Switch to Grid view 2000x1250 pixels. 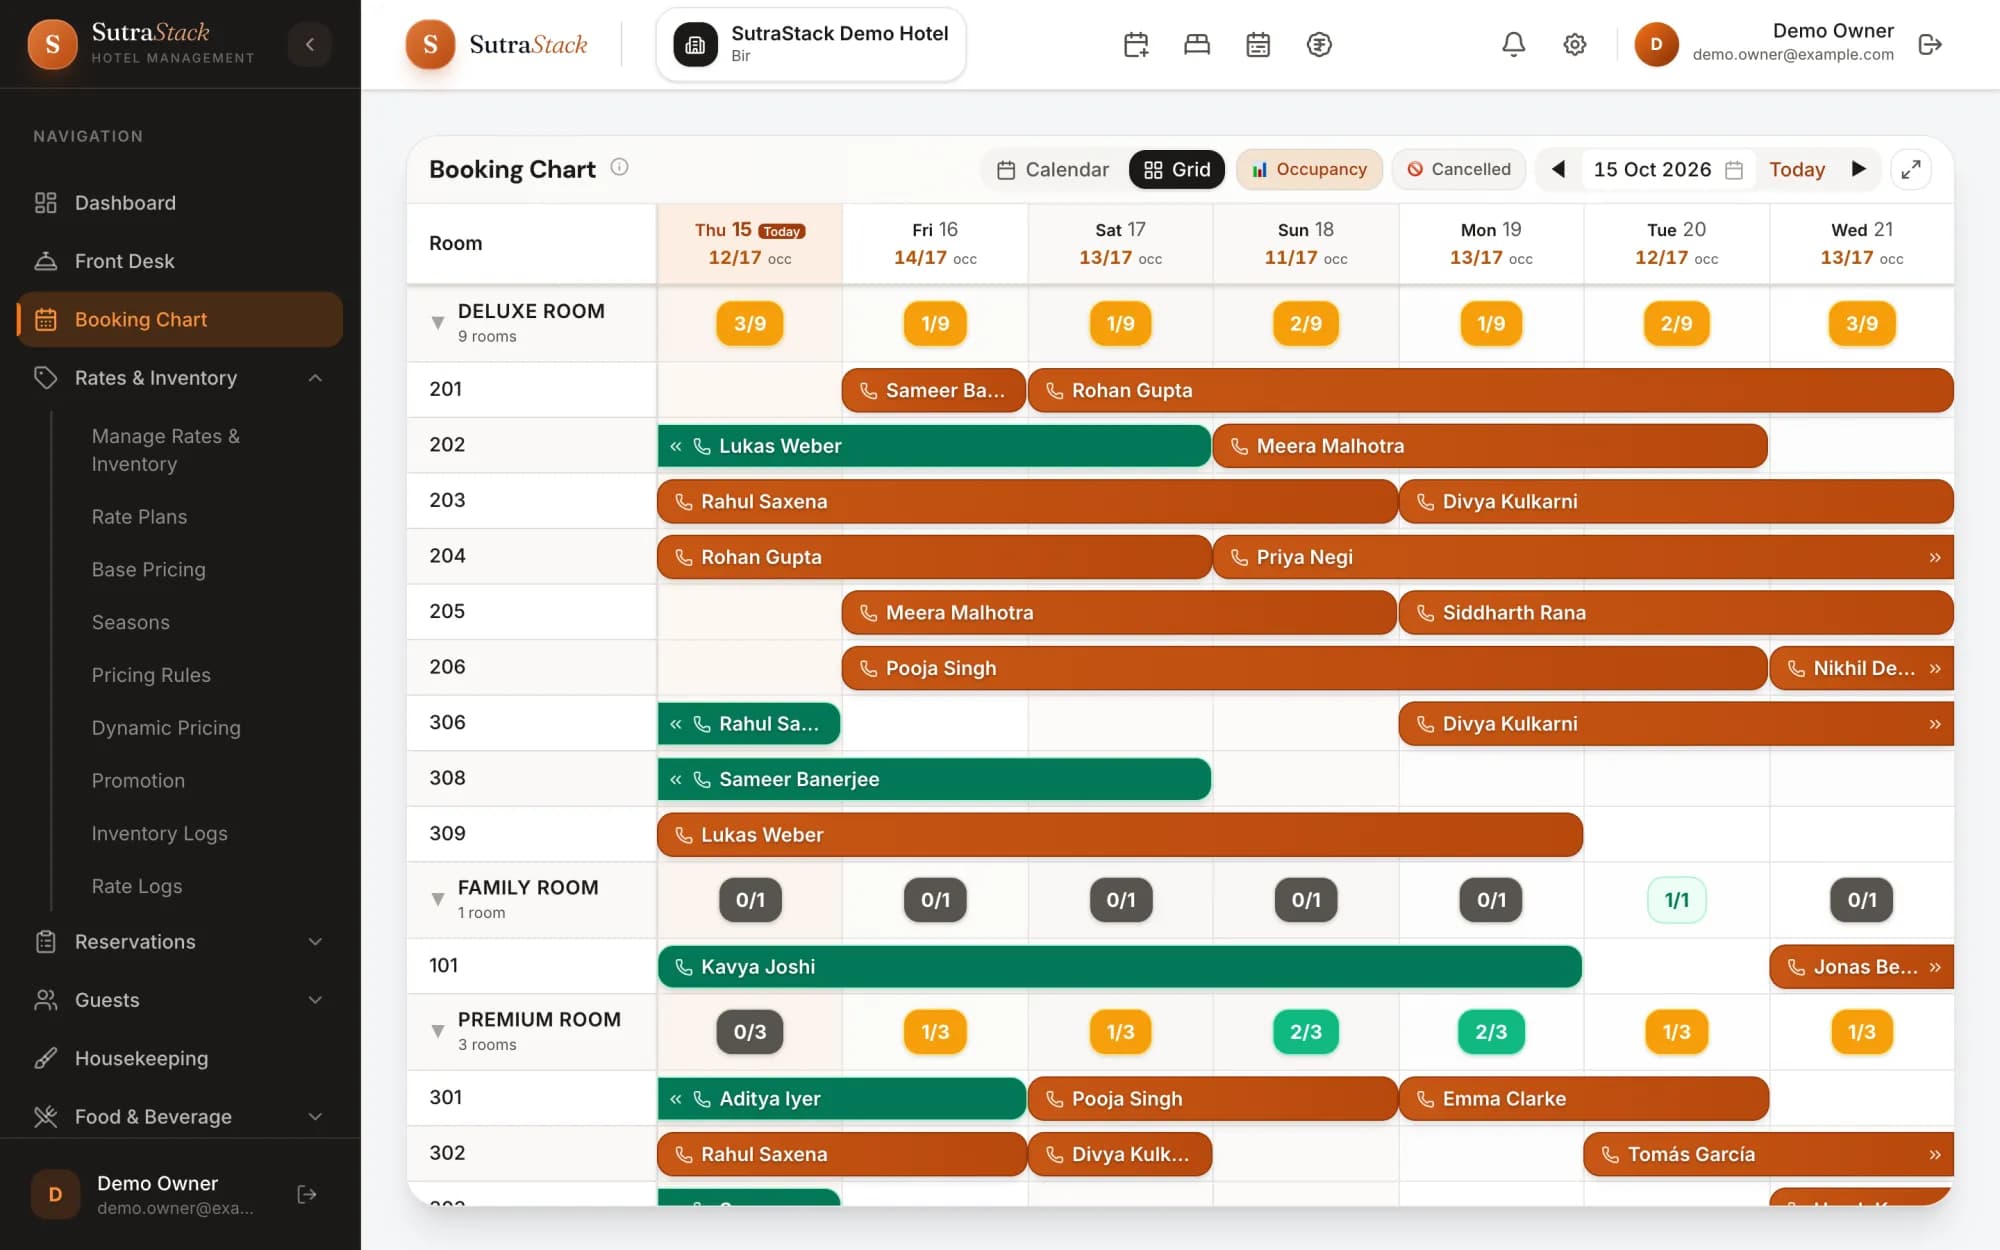[x=1176, y=169]
